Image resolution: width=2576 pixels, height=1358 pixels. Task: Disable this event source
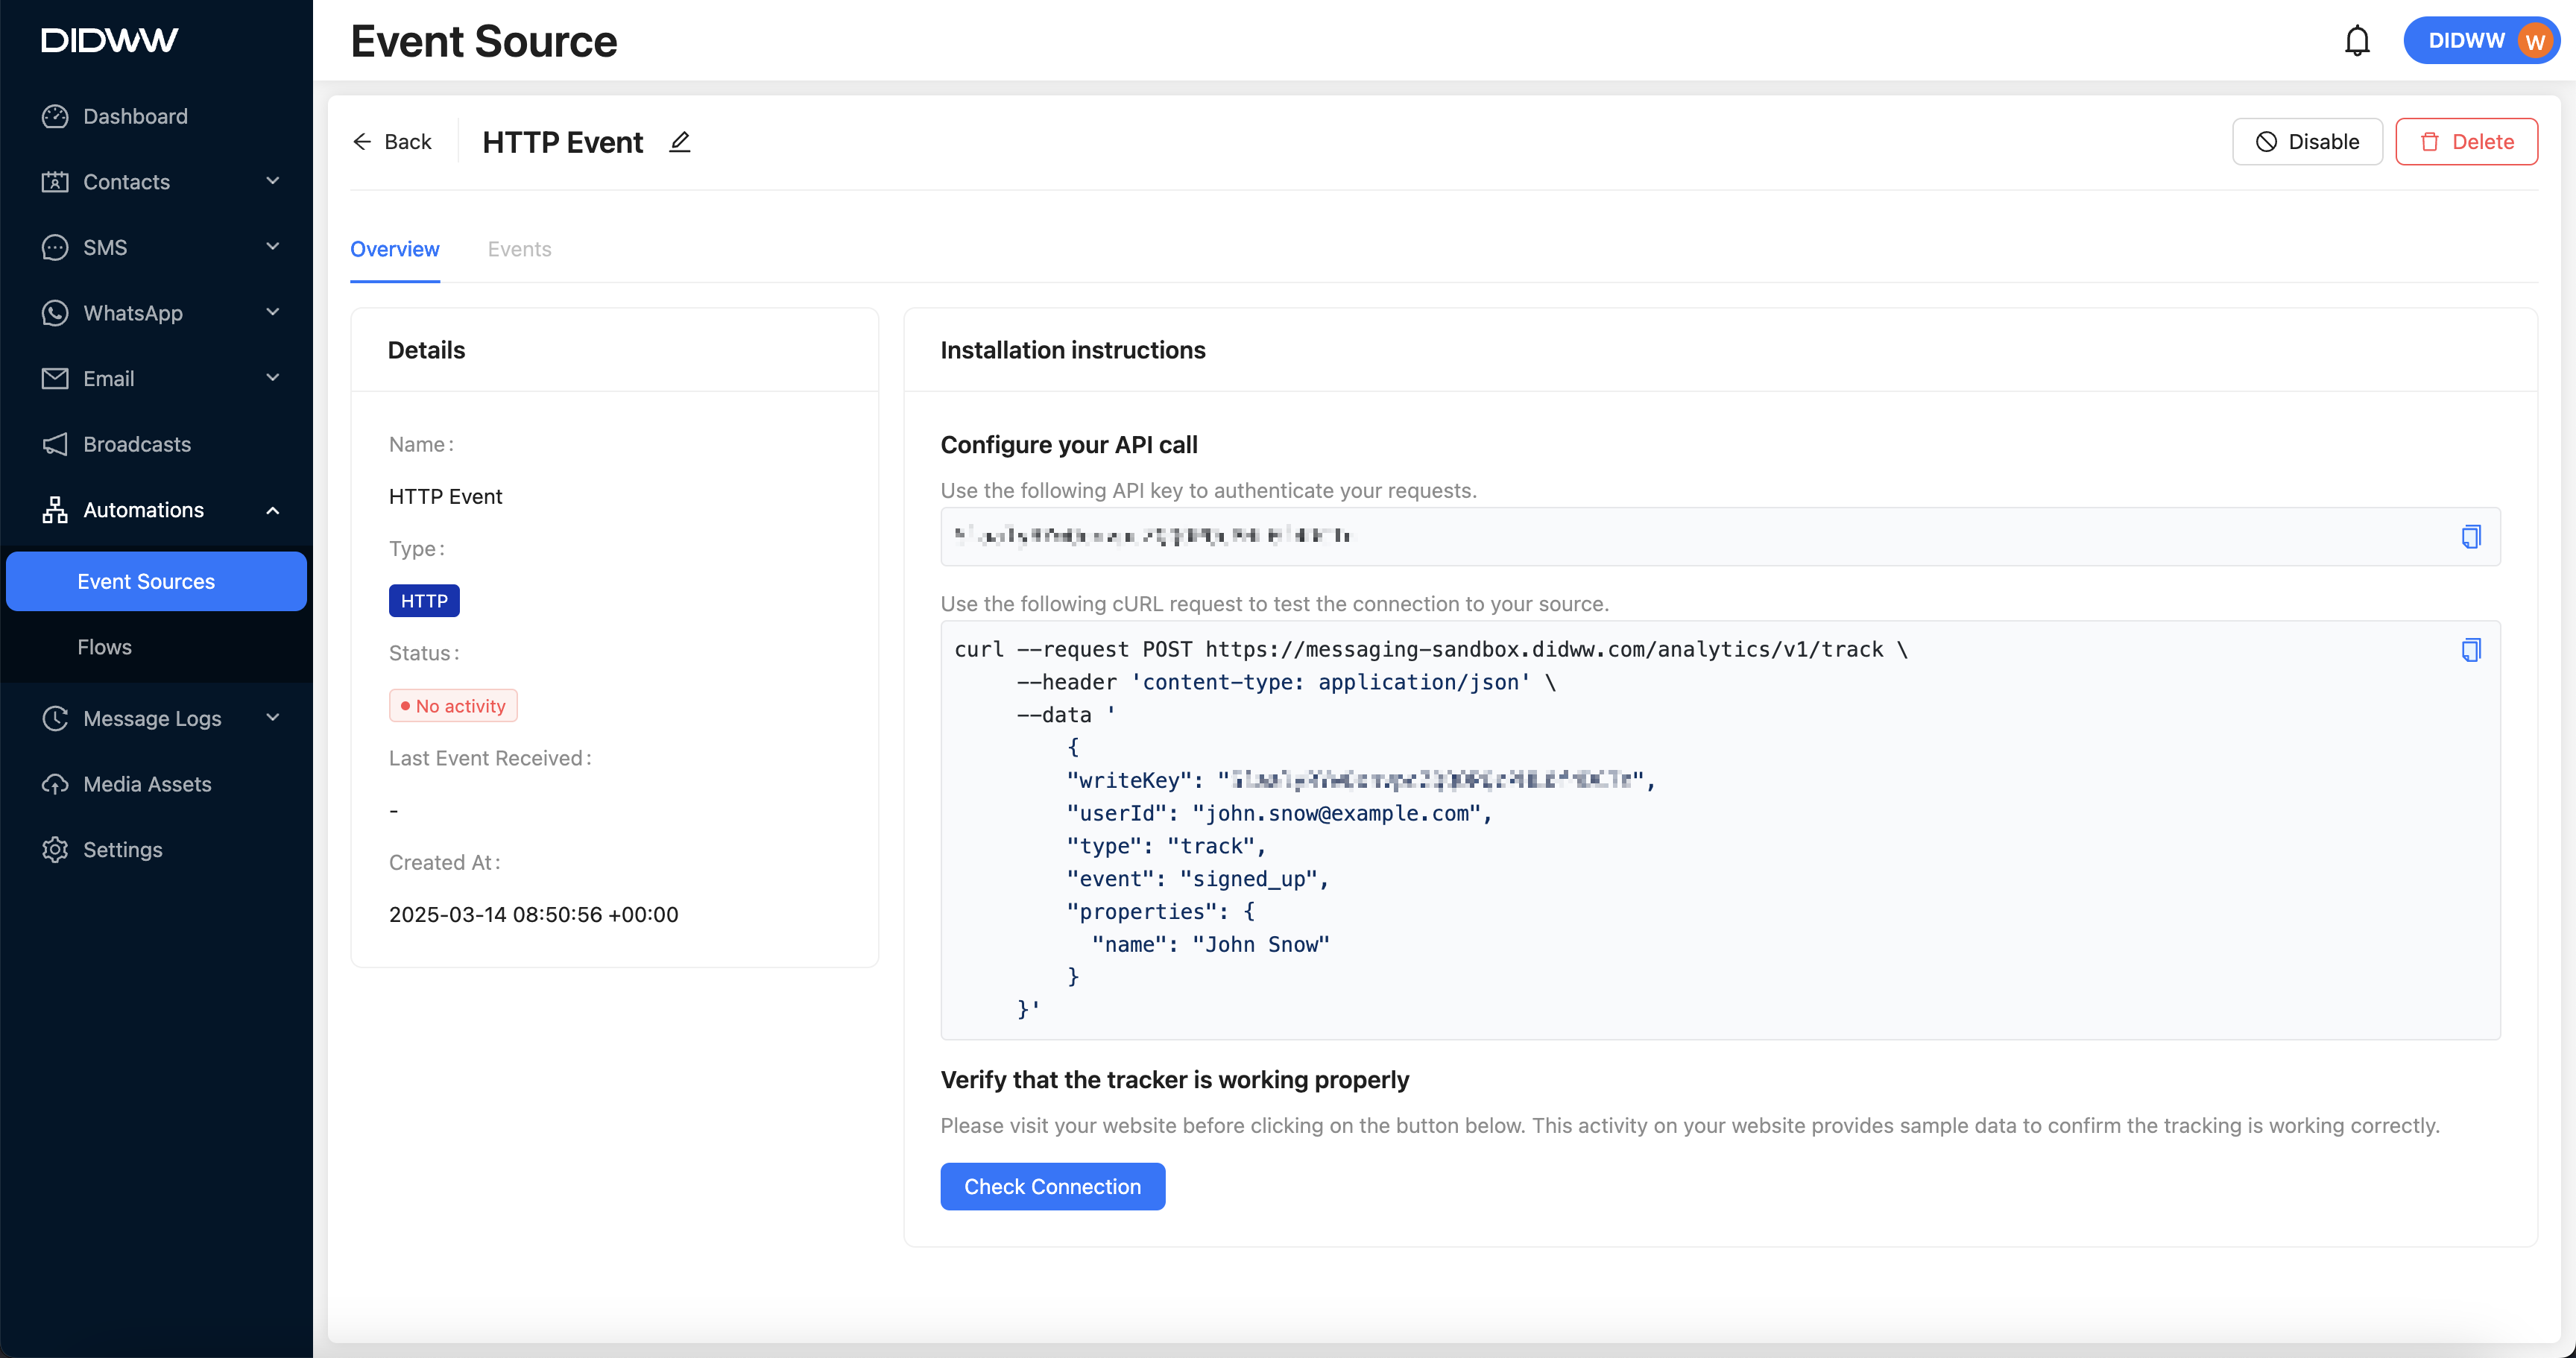coord(2306,142)
